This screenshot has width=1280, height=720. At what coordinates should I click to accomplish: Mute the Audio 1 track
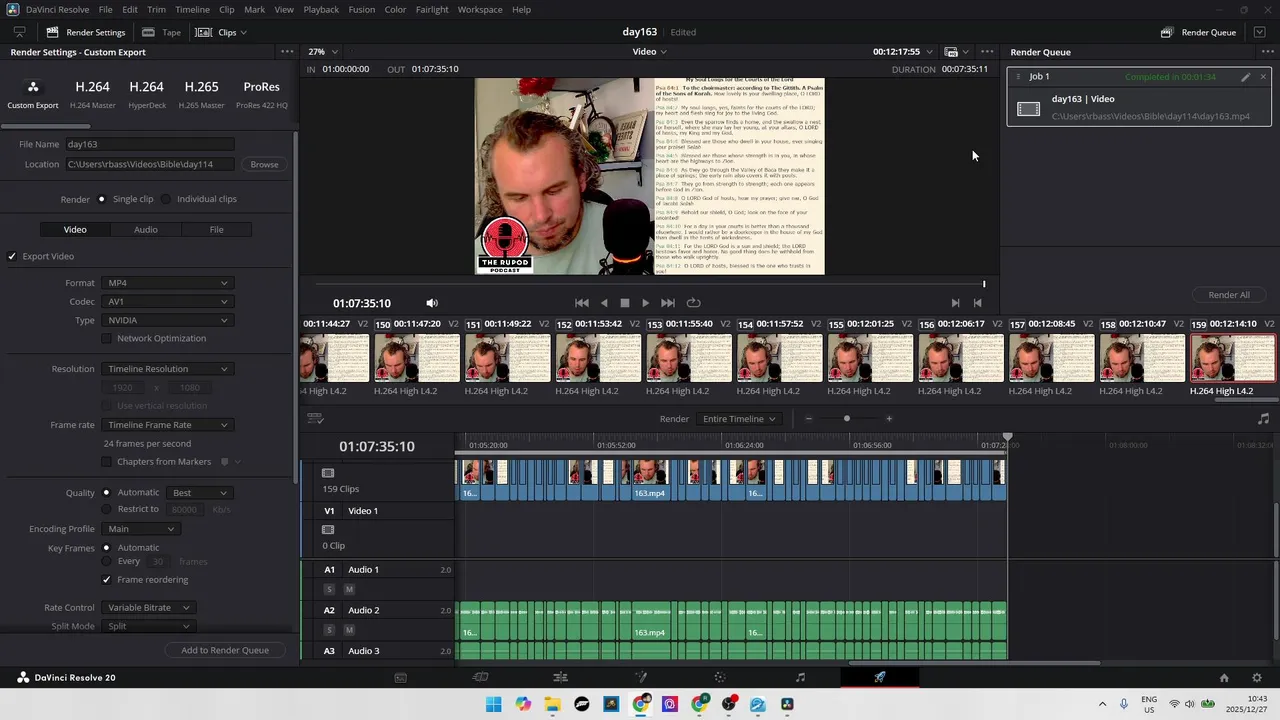(349, 589)
